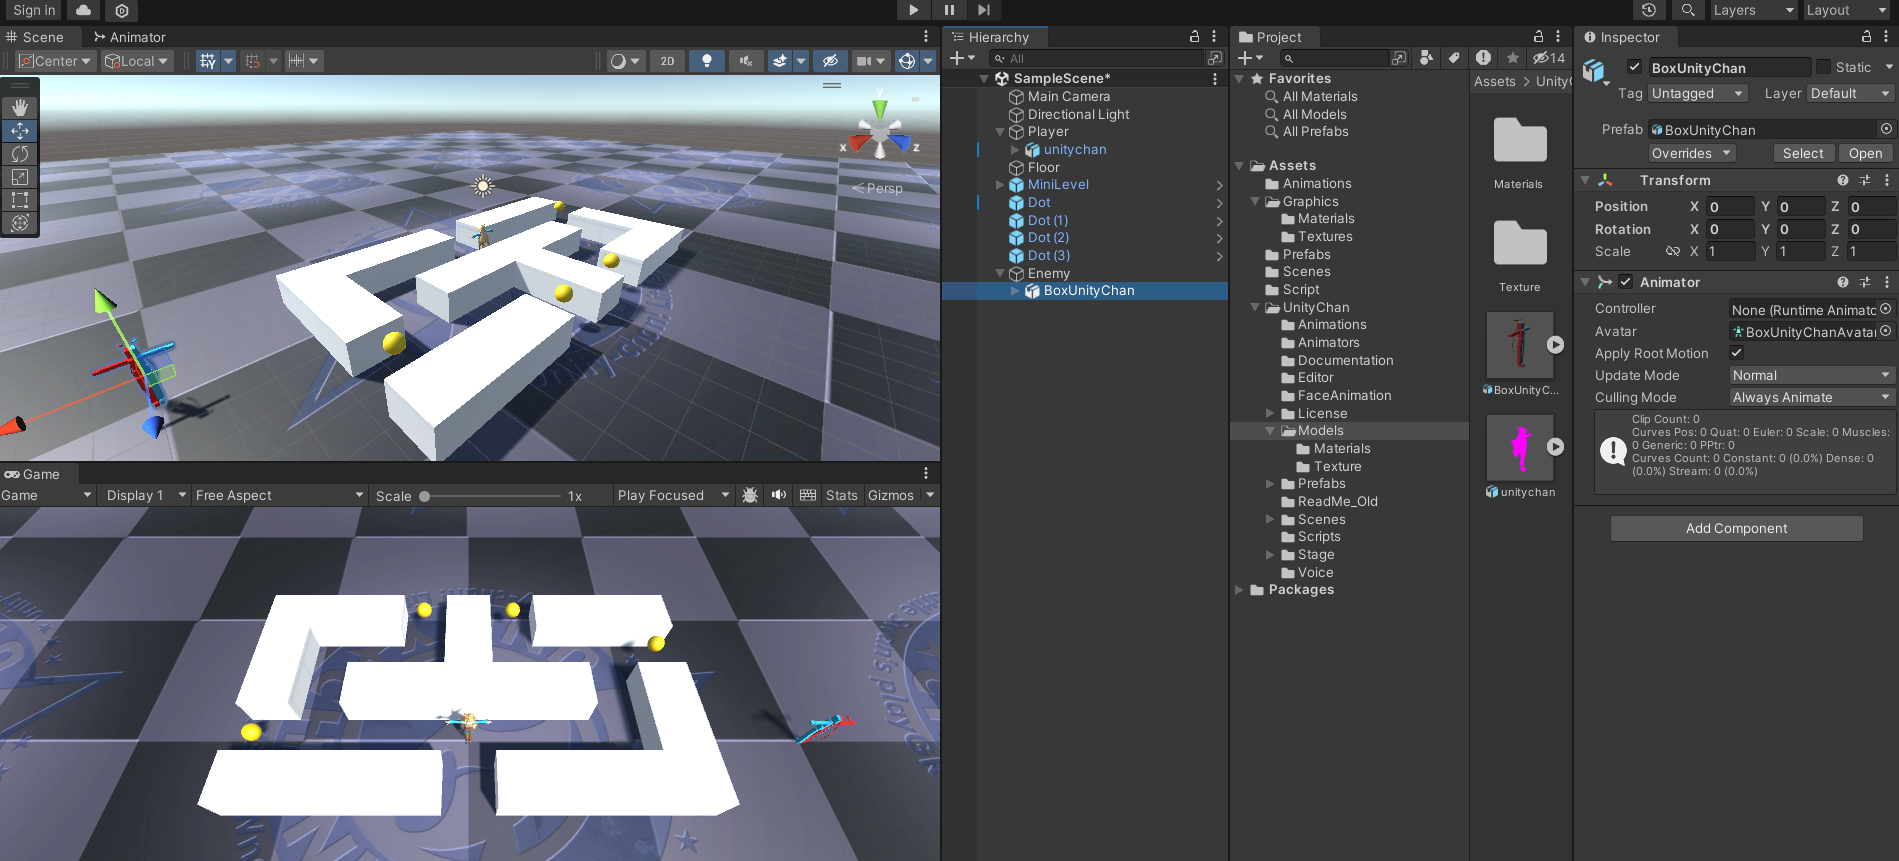Viewport: 1899px width, 861px height.
Task: Click the Project favorites star icon
Action: coord(1512,58)
